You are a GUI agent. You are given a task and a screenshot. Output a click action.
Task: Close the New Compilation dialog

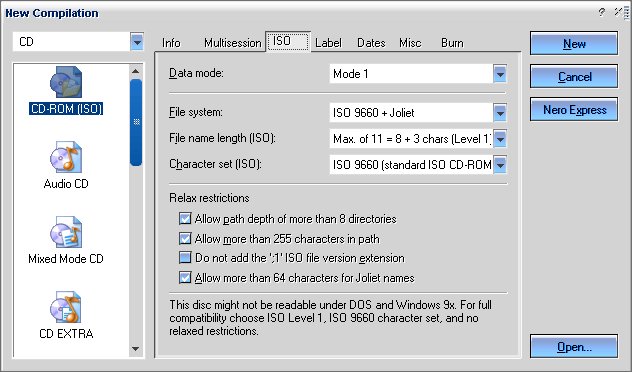click(617, 12)
